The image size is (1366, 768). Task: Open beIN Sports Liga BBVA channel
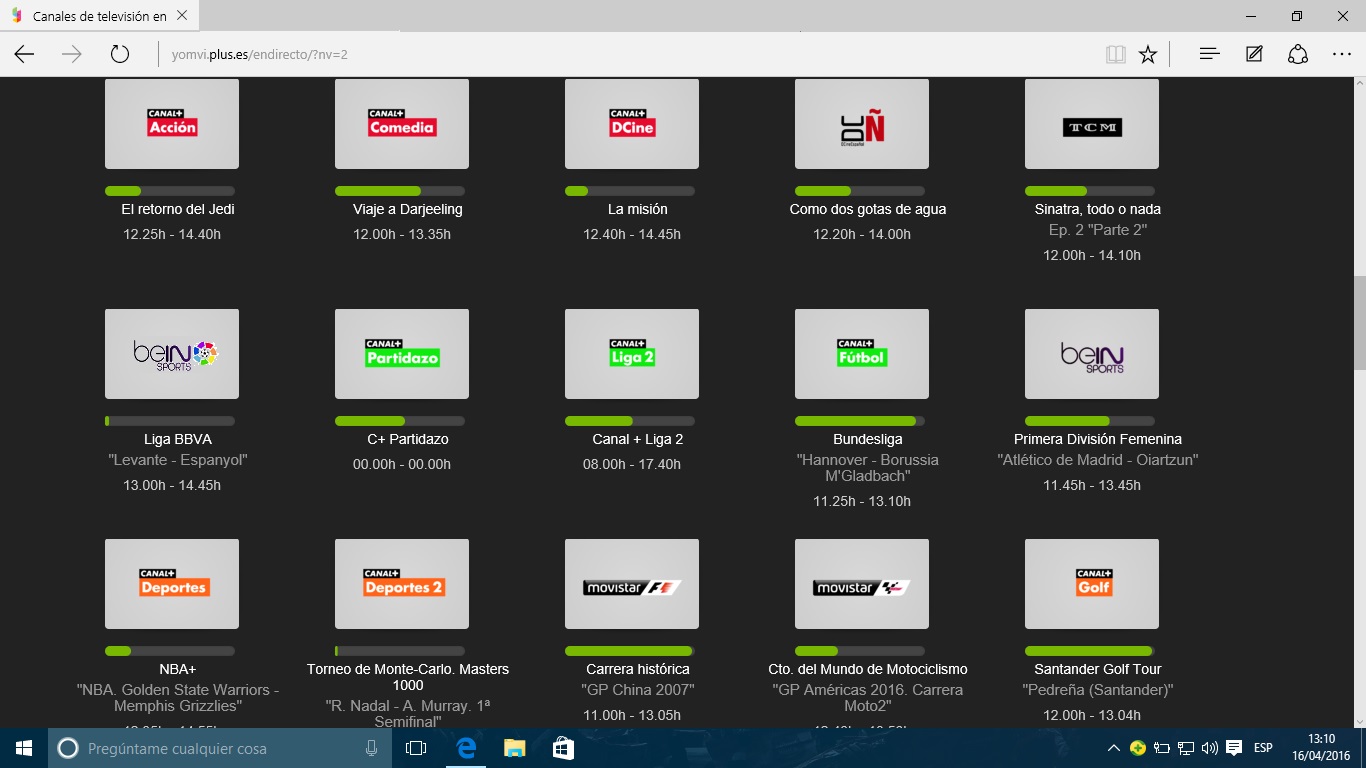tap(172, 354)
